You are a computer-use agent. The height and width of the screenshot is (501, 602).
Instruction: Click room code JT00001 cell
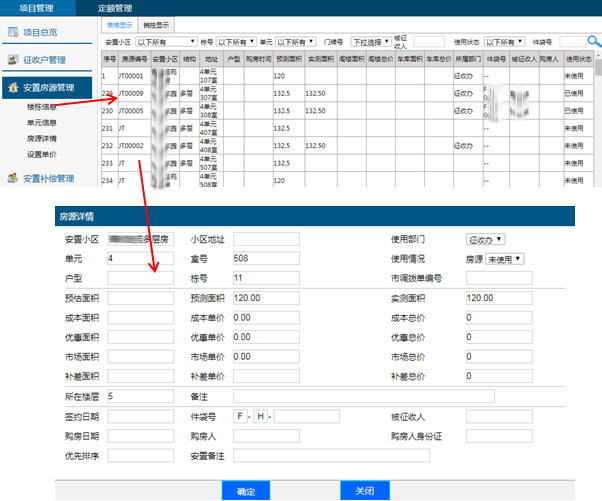click(134, 76)
